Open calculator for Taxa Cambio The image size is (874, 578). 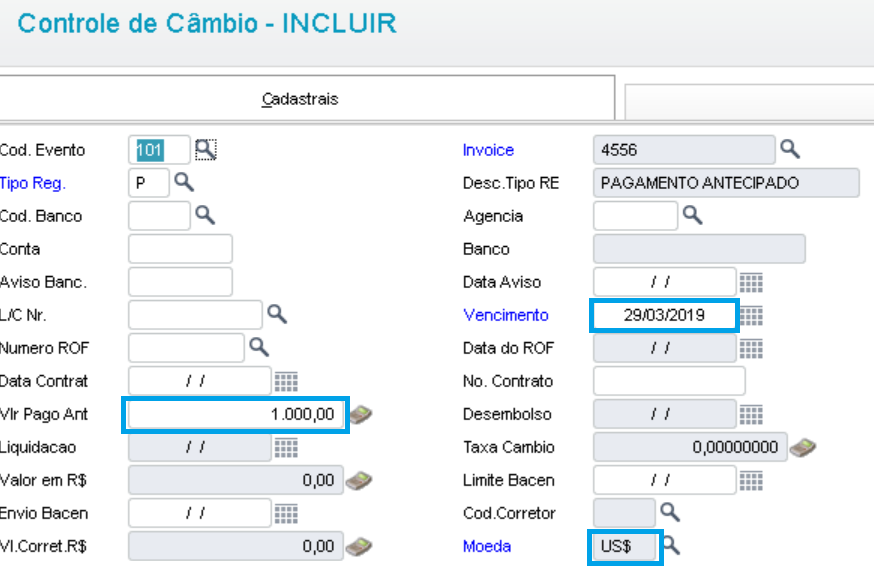tap(803, 448)
